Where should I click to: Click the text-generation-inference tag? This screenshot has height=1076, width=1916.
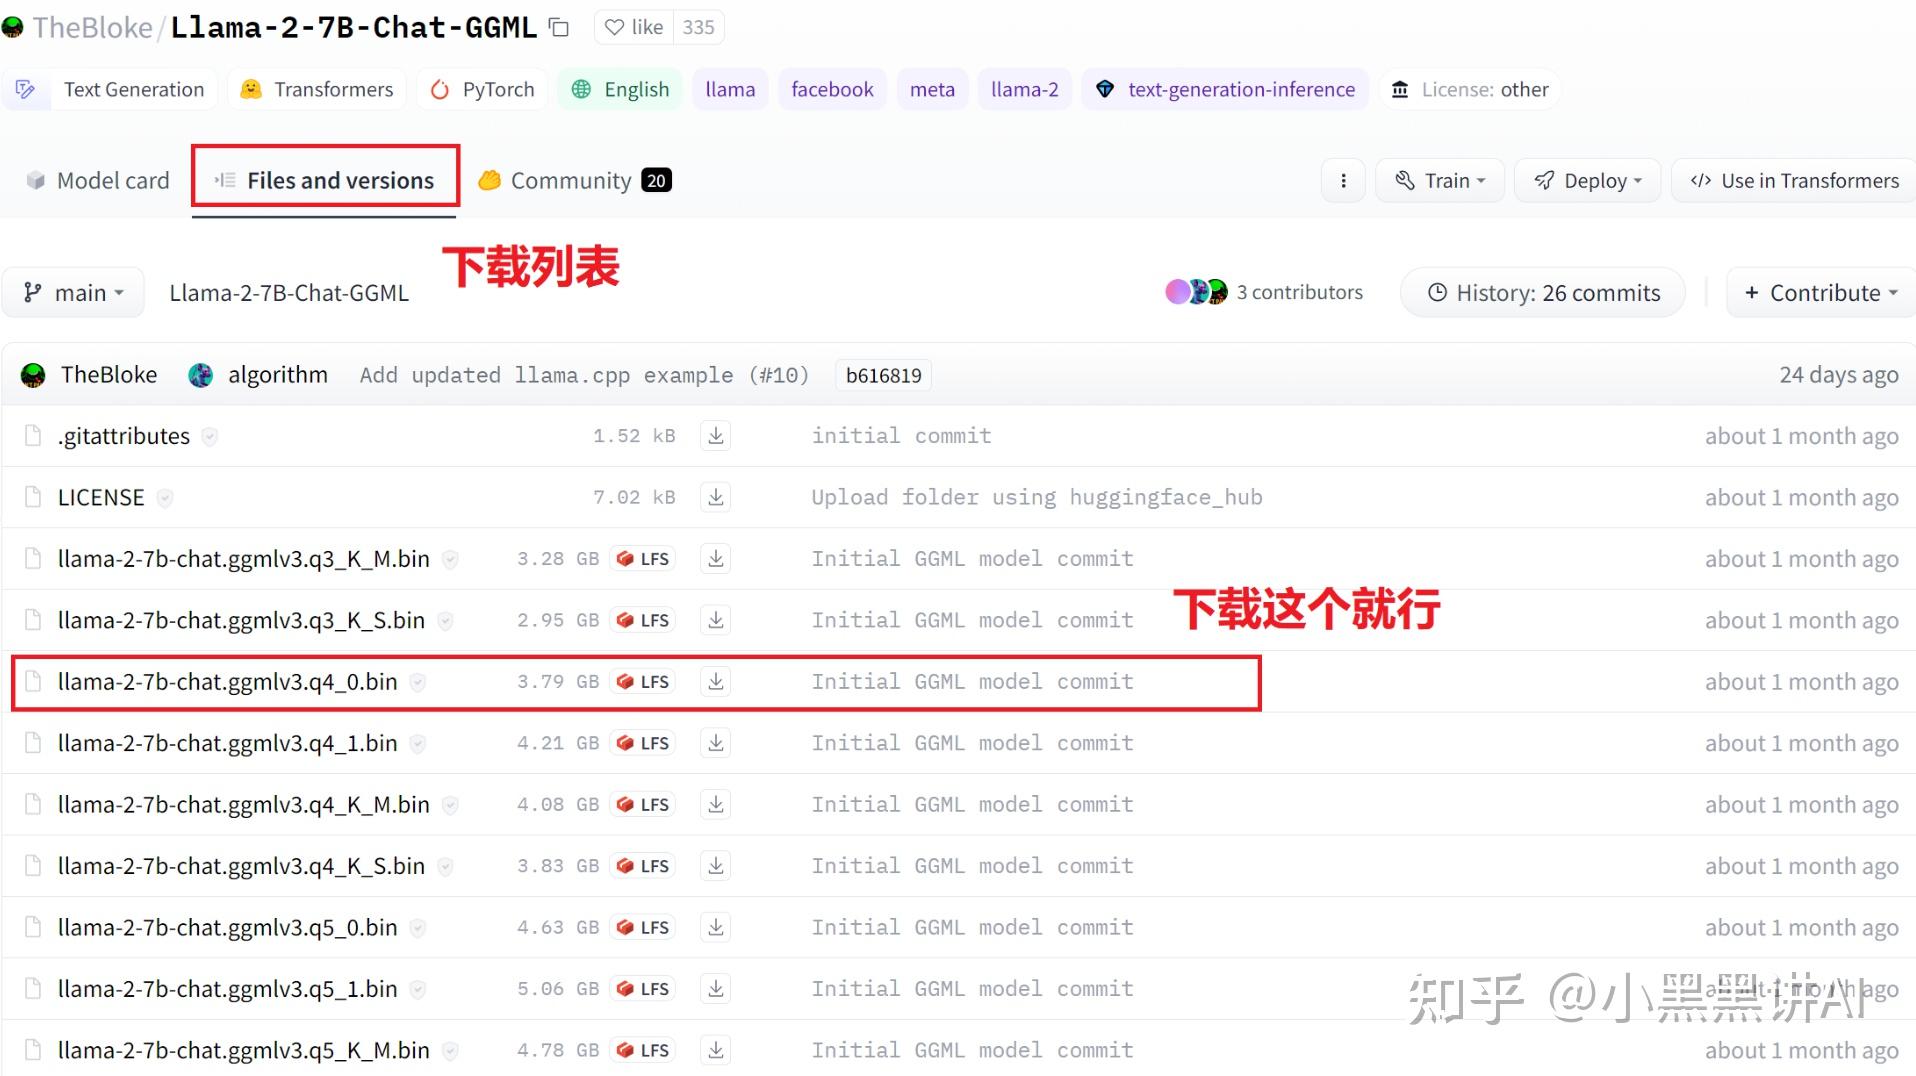(x=1224, y=89)
